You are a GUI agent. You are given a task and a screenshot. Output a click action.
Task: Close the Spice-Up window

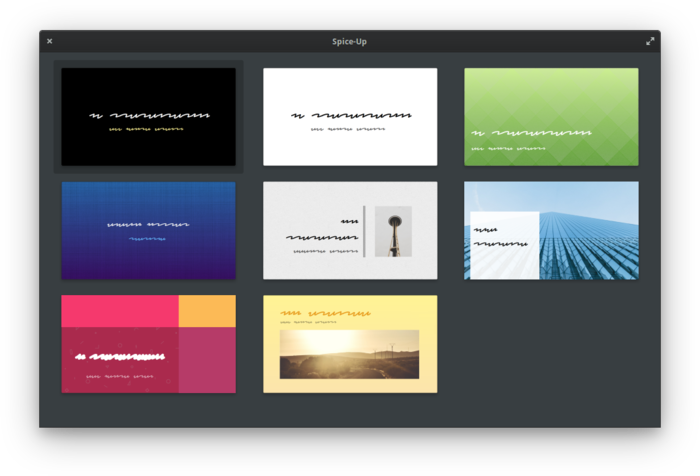pos(50,41)
